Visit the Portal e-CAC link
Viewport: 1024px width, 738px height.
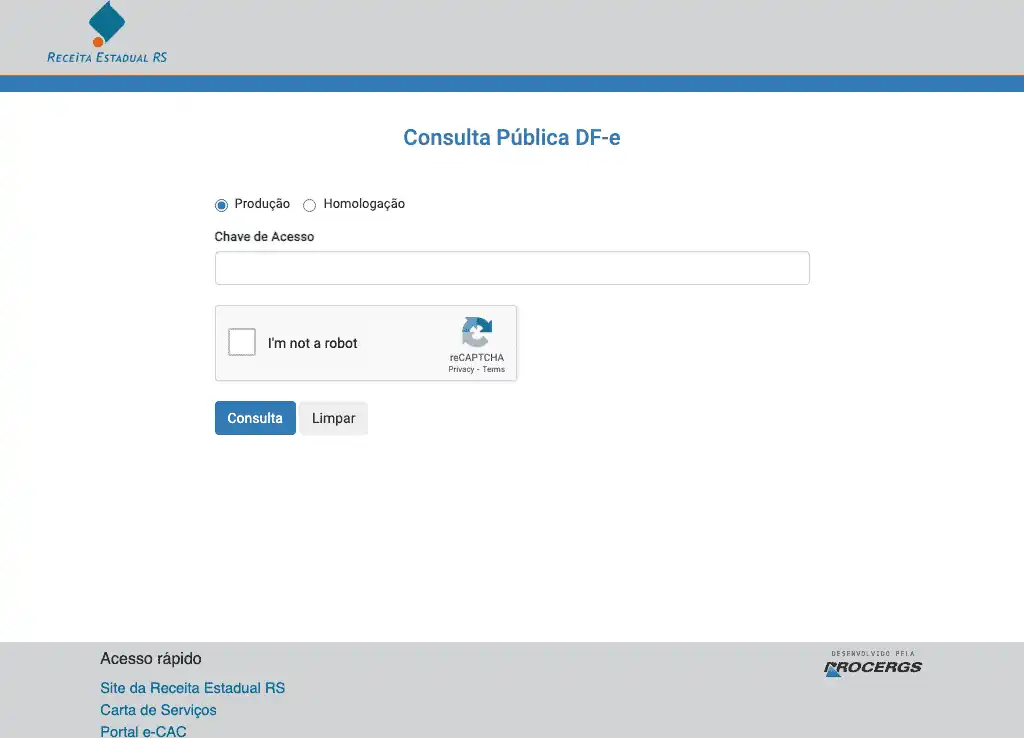[143, 731]
